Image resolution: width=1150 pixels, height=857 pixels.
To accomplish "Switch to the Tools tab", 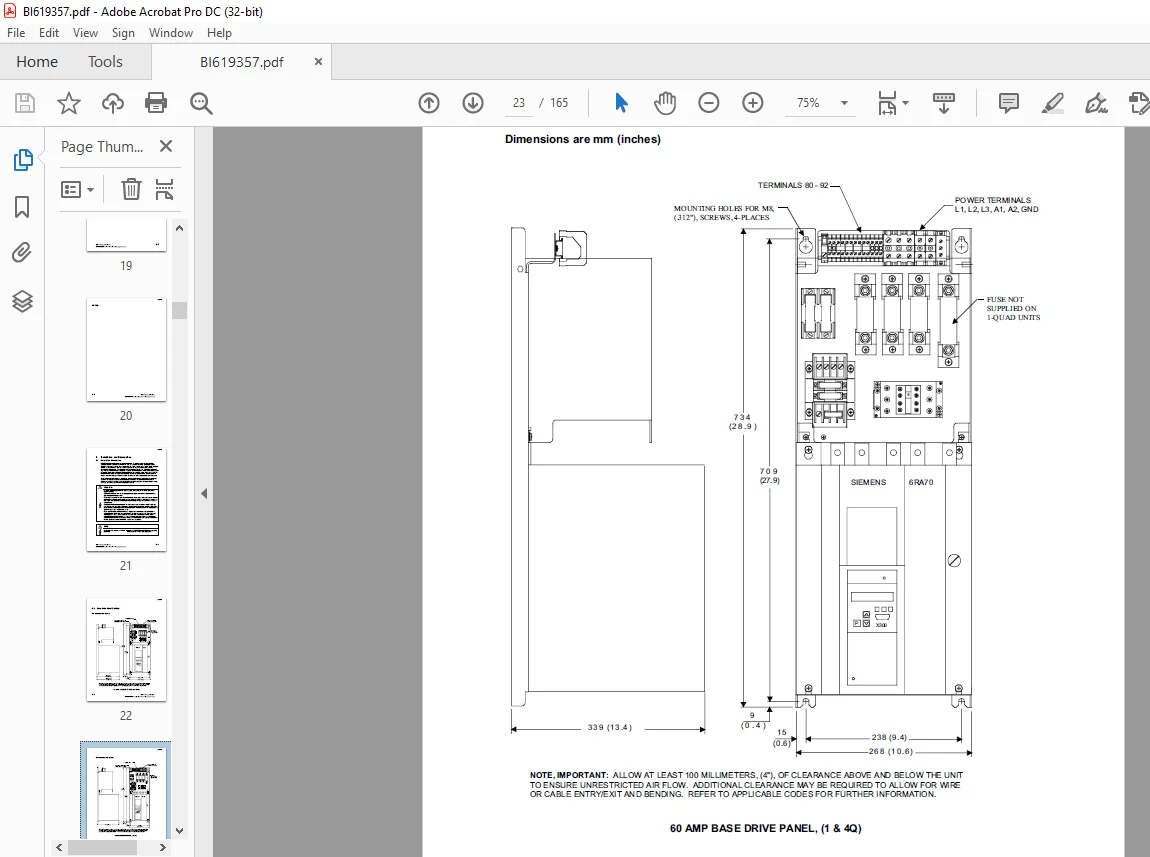I will tap(105, 62).
